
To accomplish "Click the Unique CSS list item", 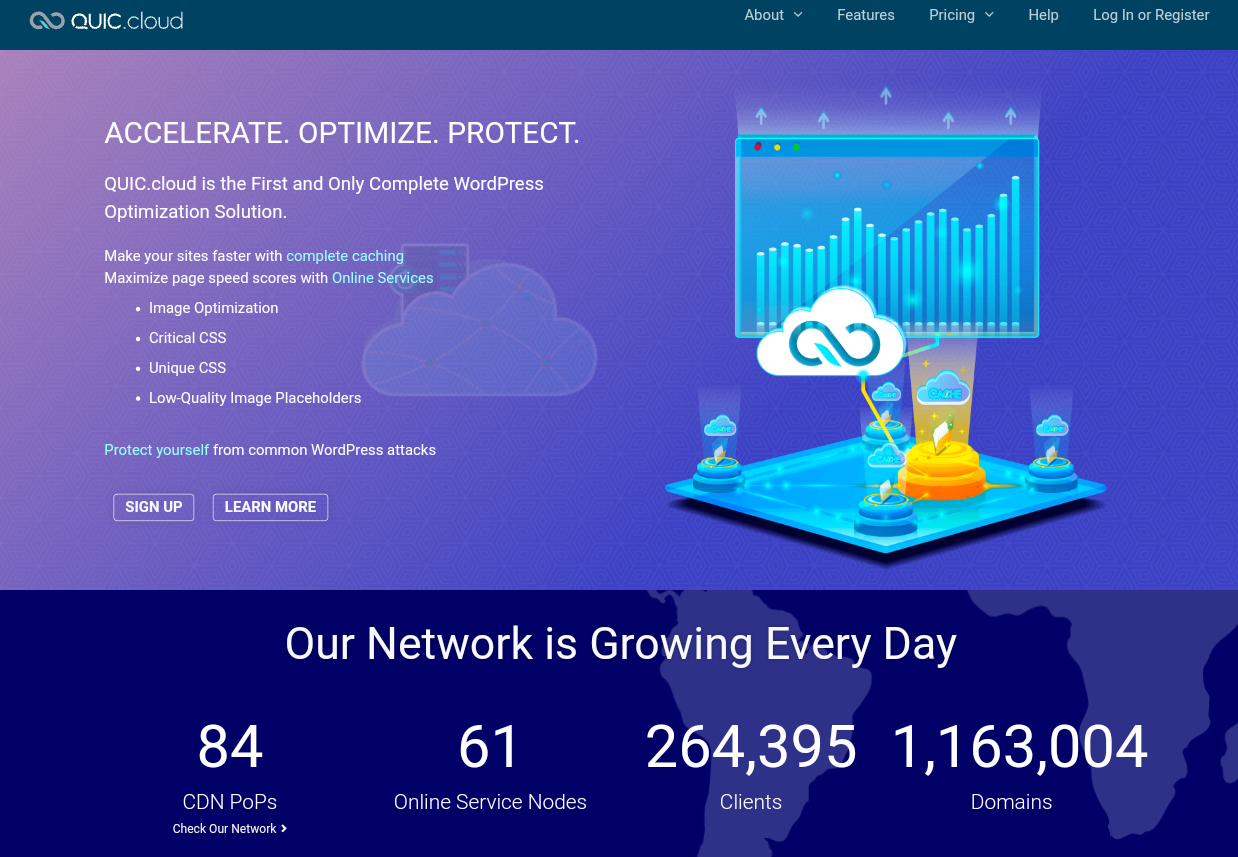I will 188,368.
